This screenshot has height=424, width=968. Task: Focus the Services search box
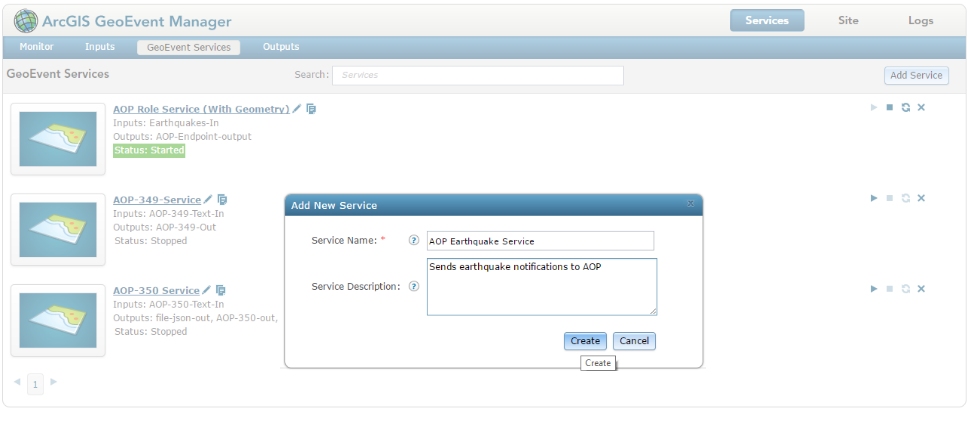[x=478, y=75]
